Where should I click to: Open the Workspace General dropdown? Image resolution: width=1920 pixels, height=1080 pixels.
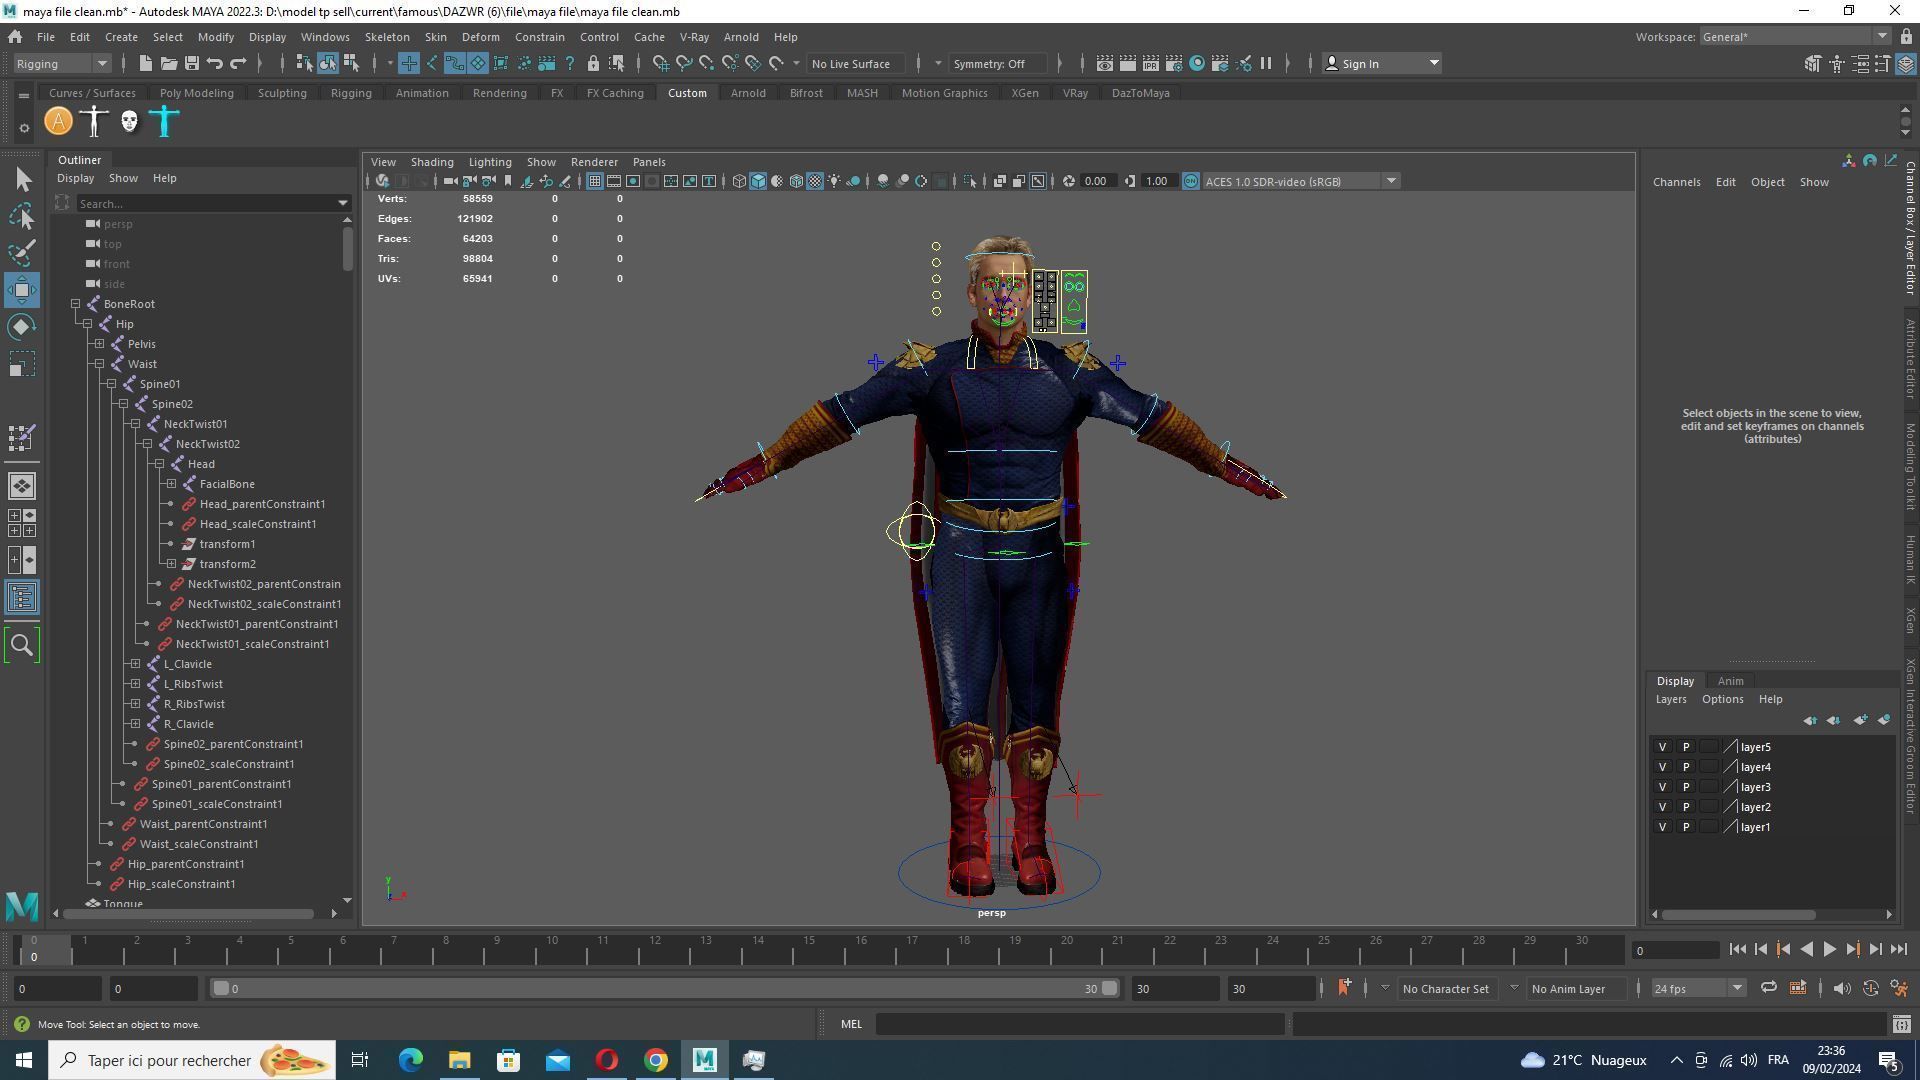pyautogui.click(x=1794, y=37)
